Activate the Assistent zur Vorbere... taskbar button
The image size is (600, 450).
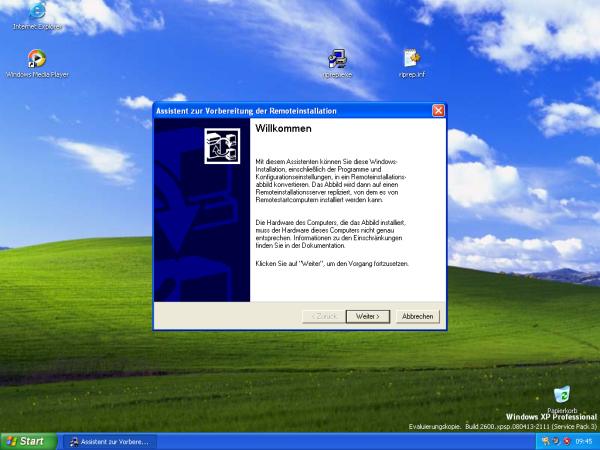pyautogui.click(x=109, y=442)
